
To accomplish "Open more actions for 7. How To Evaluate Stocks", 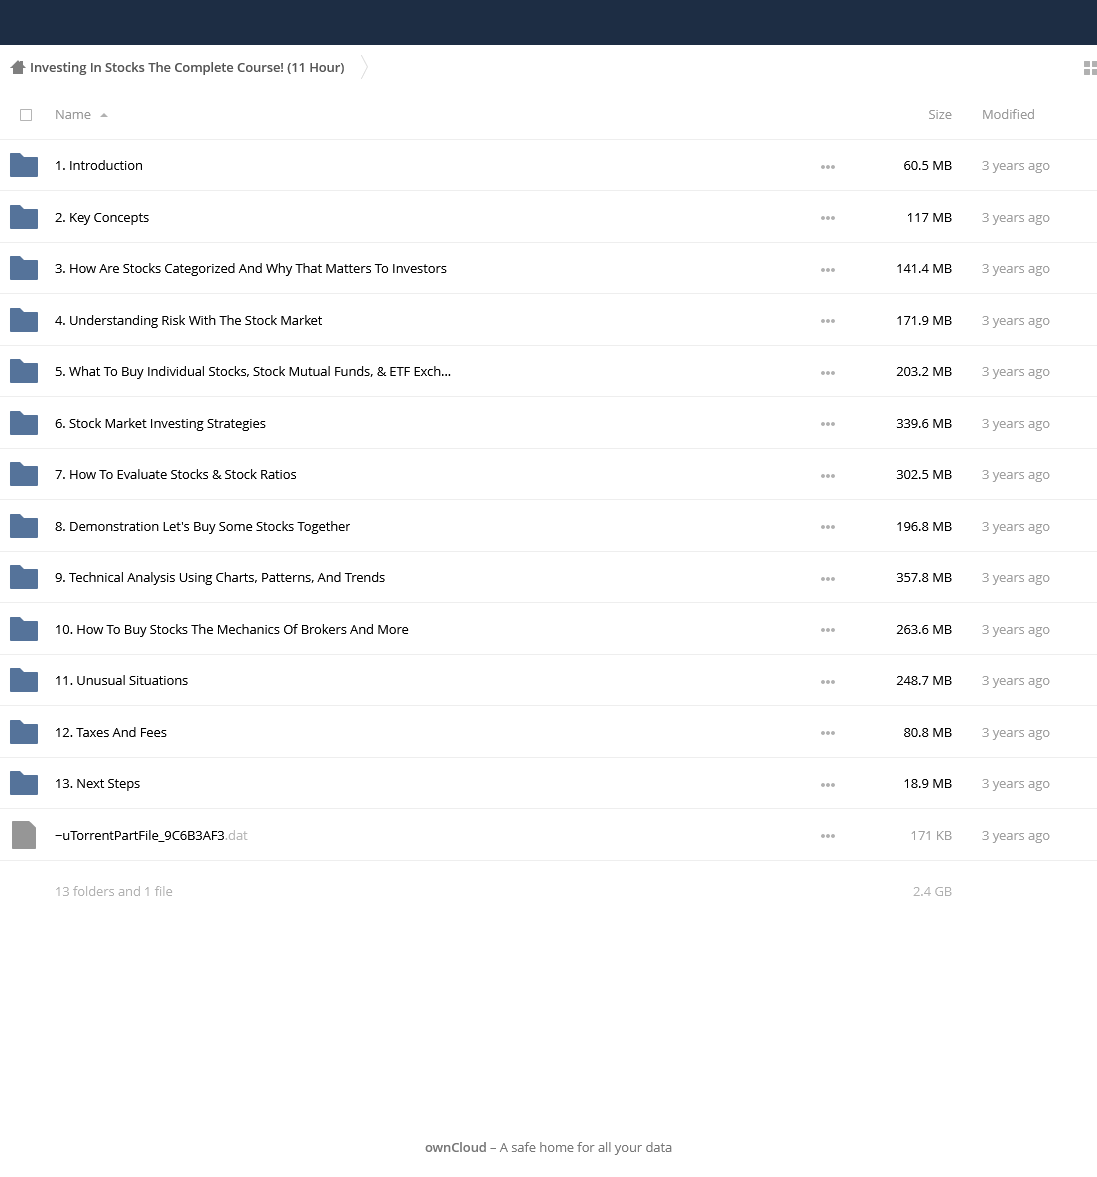I will click(x=827, y=475).
